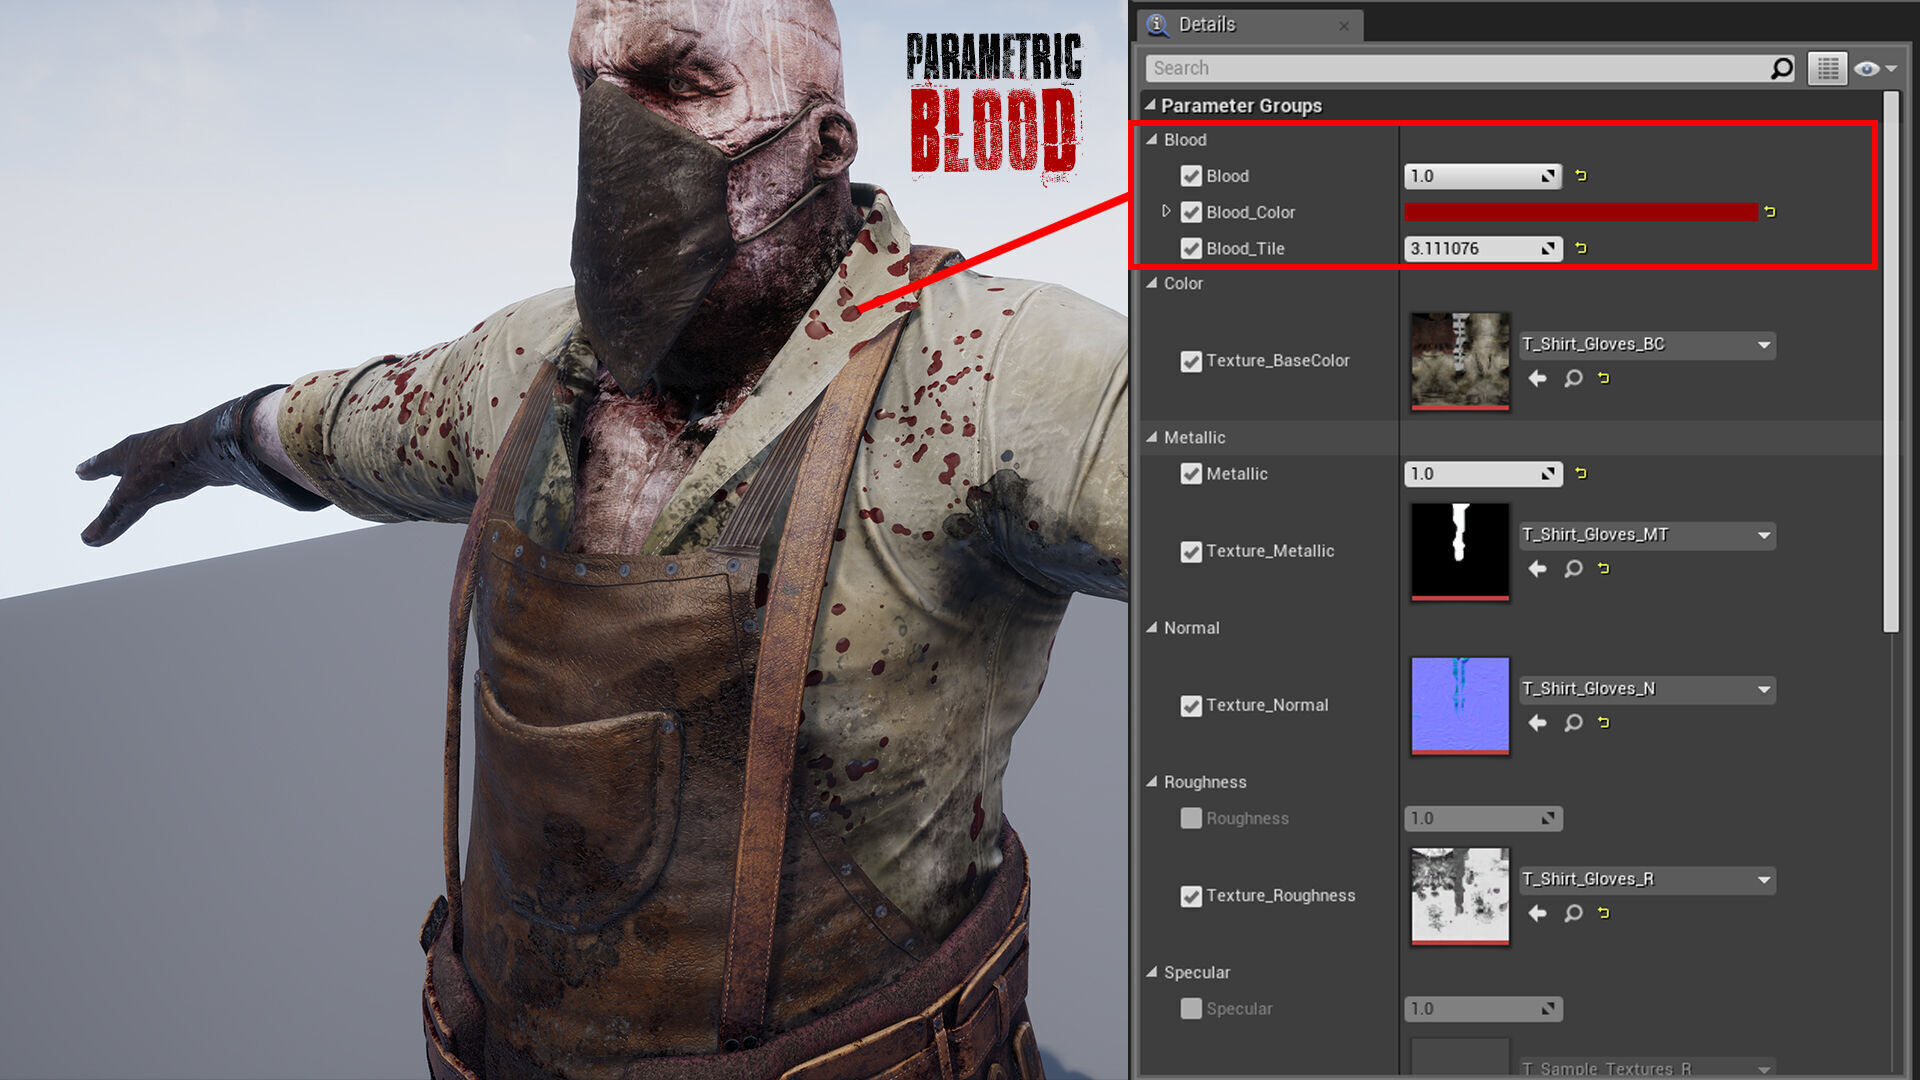Reset Texture_Normal to default arrow
This screenshot has height=1080, width=1920.
1604,721
